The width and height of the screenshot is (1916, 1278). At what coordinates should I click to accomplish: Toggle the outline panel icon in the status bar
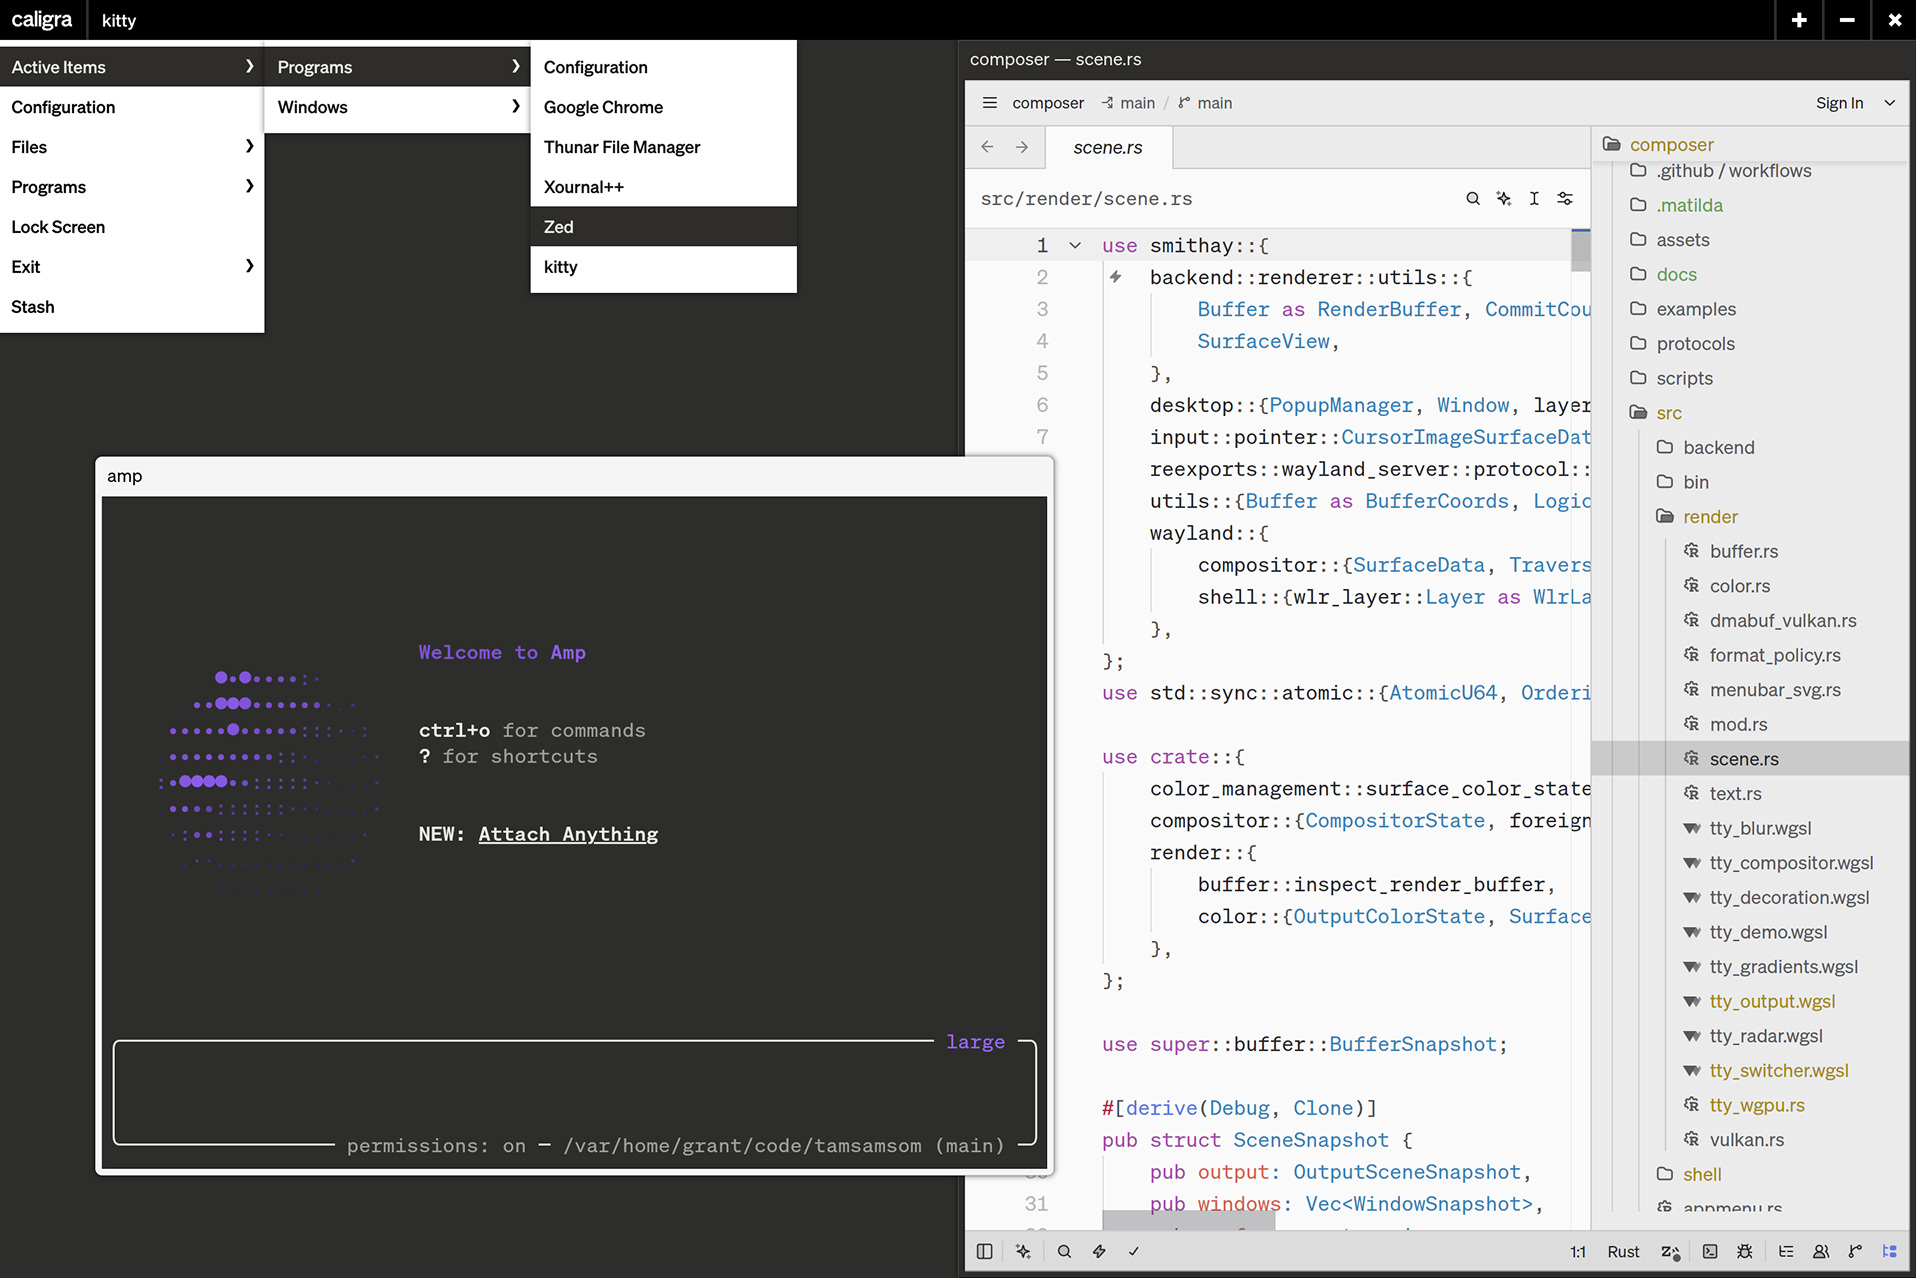(x=1786, y=1251)
